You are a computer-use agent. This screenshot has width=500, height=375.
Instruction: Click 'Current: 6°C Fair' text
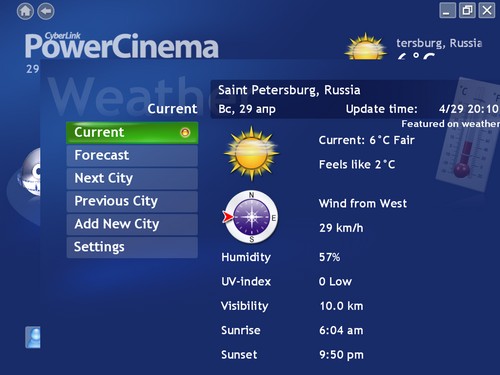[366, 140]
